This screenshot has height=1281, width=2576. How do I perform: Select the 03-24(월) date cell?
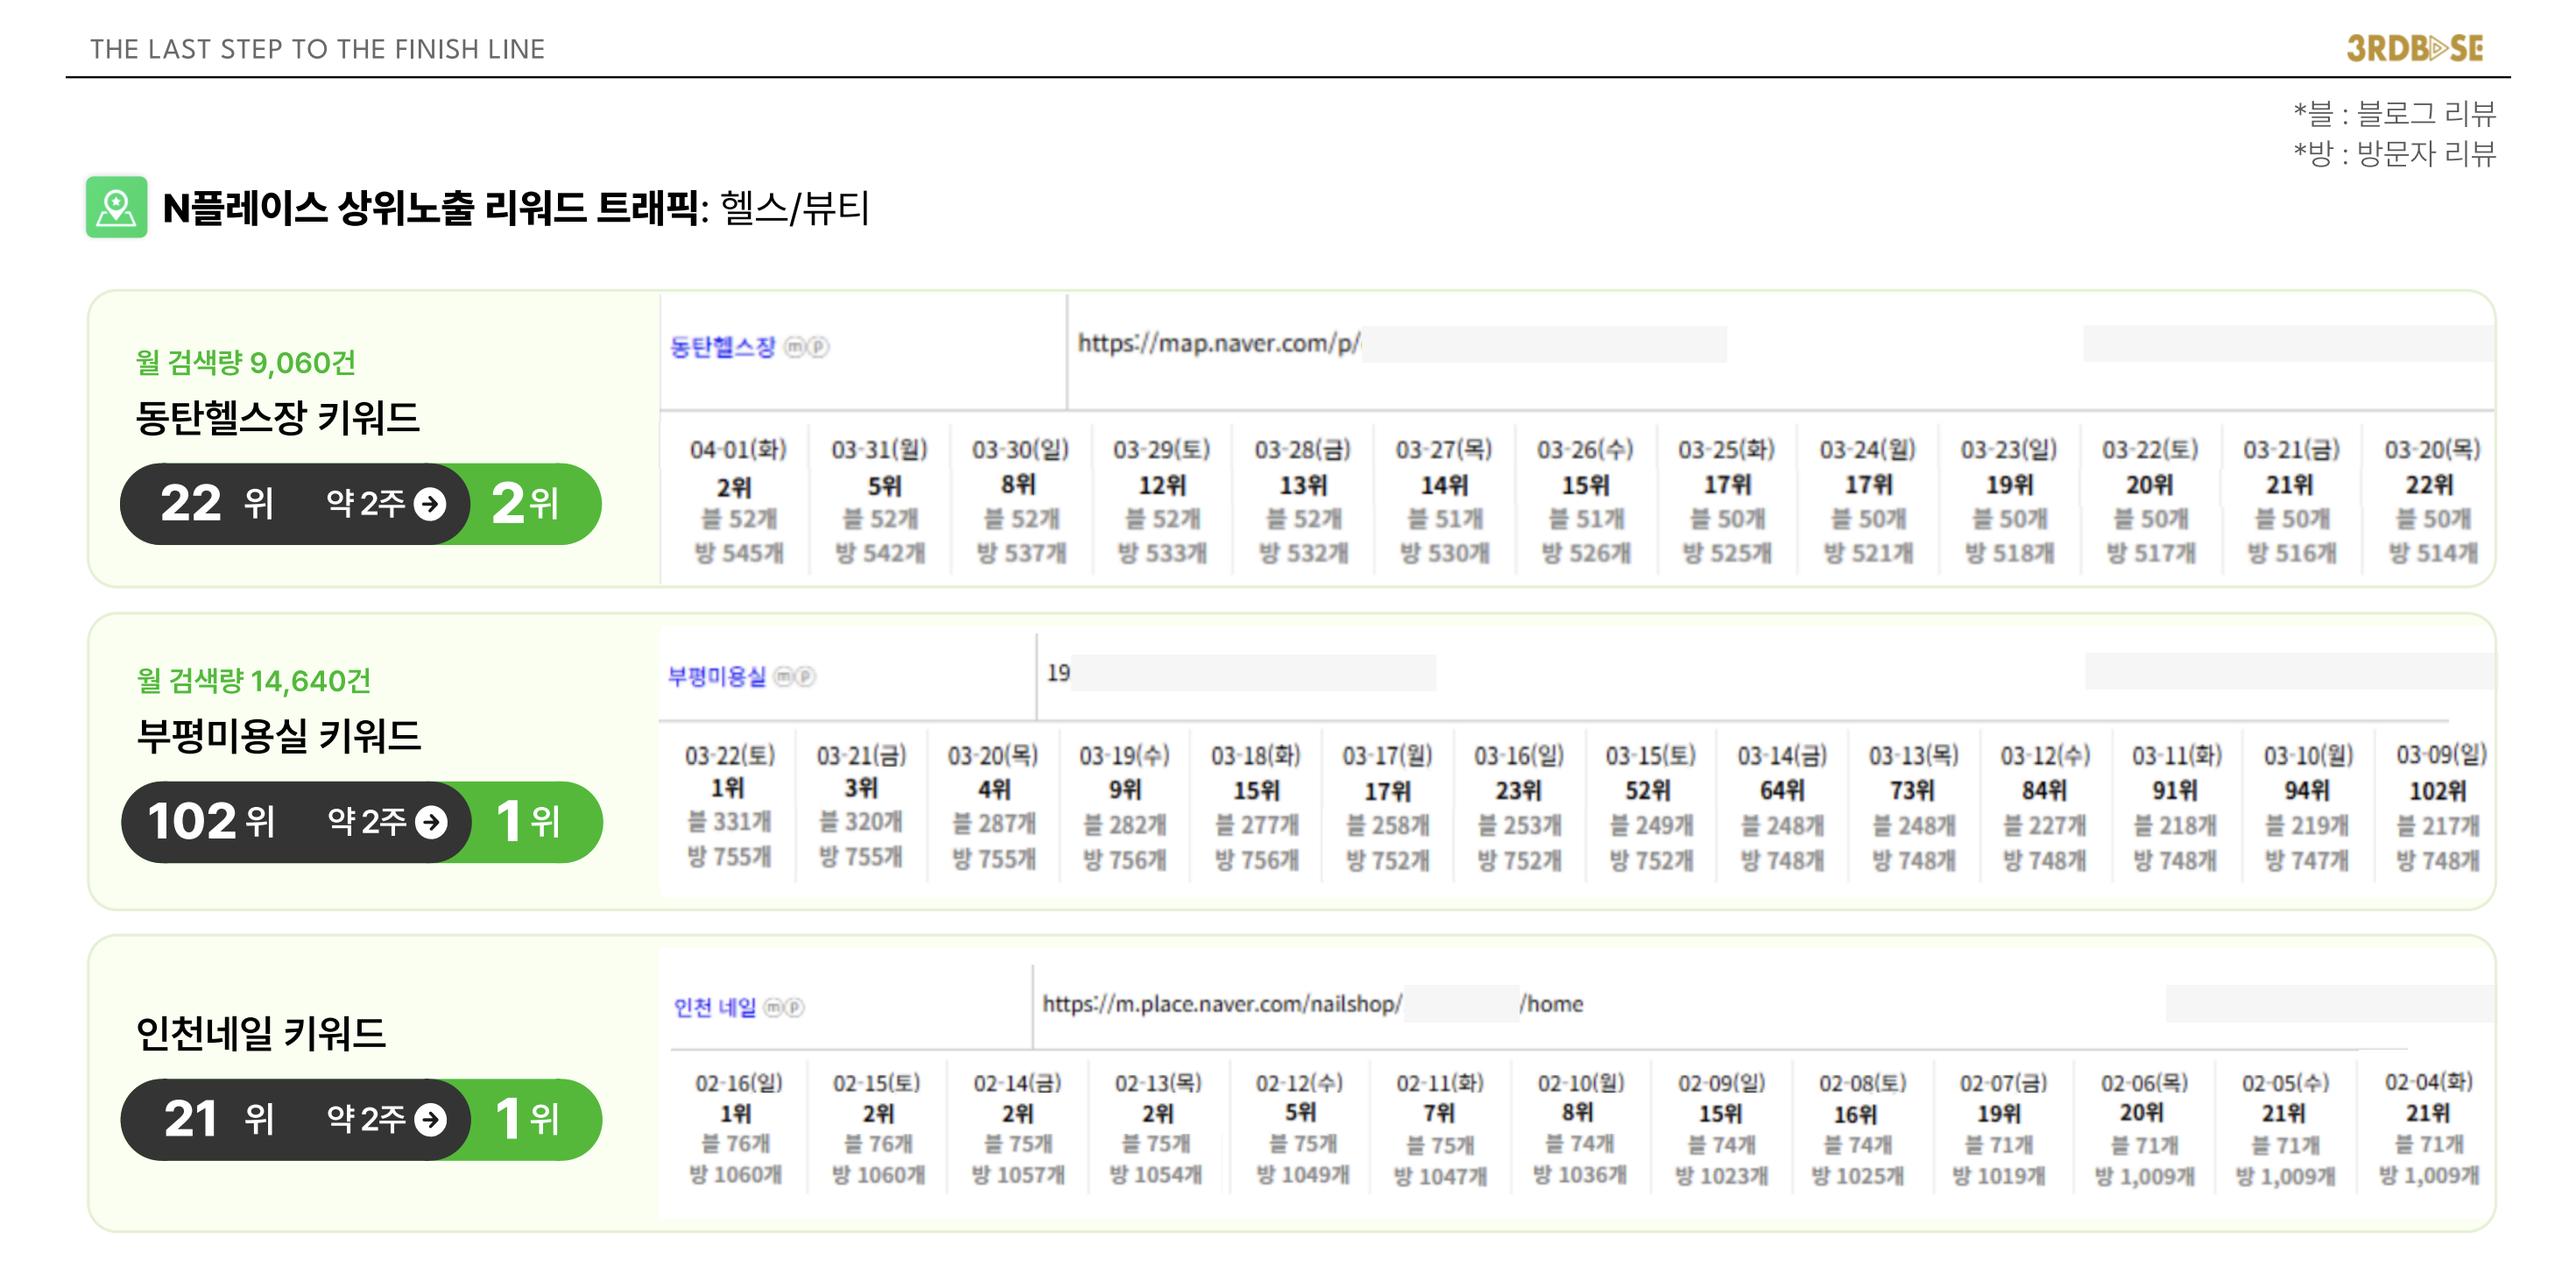pos(1868,450)
